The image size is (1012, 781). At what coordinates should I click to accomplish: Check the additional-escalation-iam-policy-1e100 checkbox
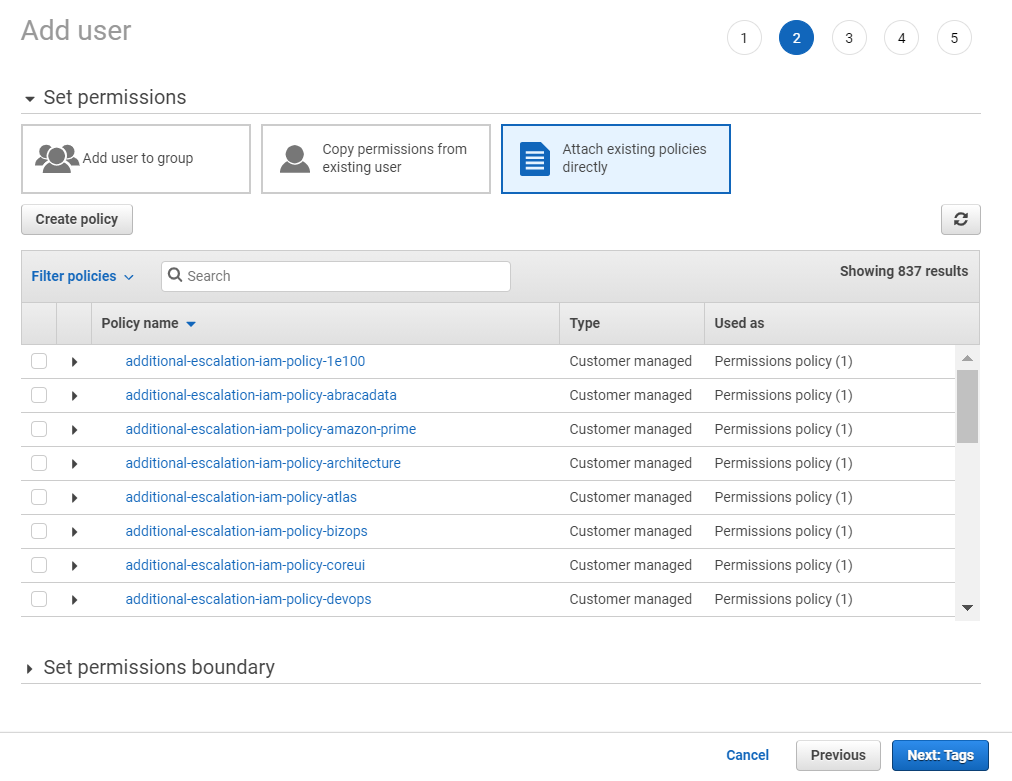pos(38,360)
